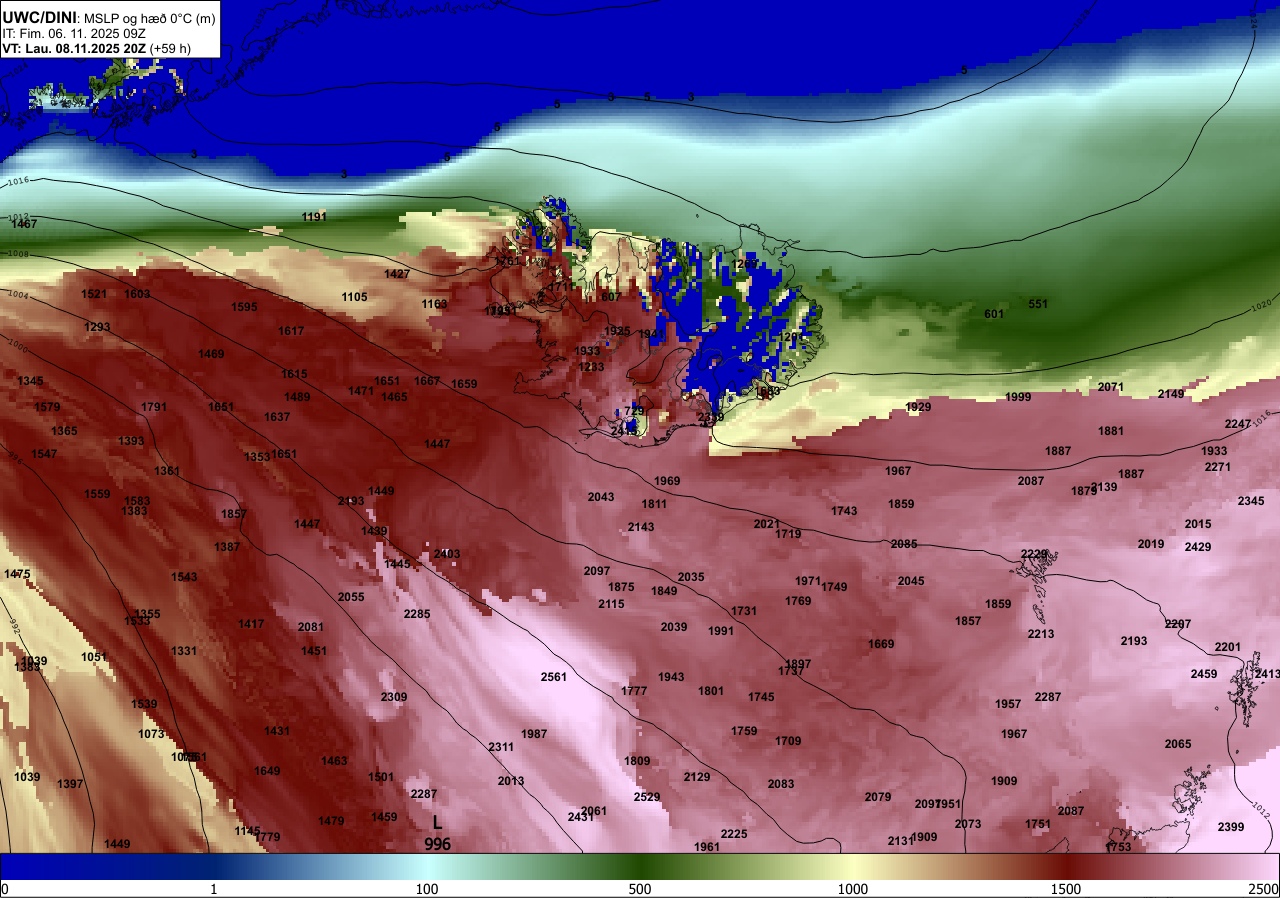Click the 2529 height value
The height and width of the screenshot is (898, 1280).
(647, 797)
